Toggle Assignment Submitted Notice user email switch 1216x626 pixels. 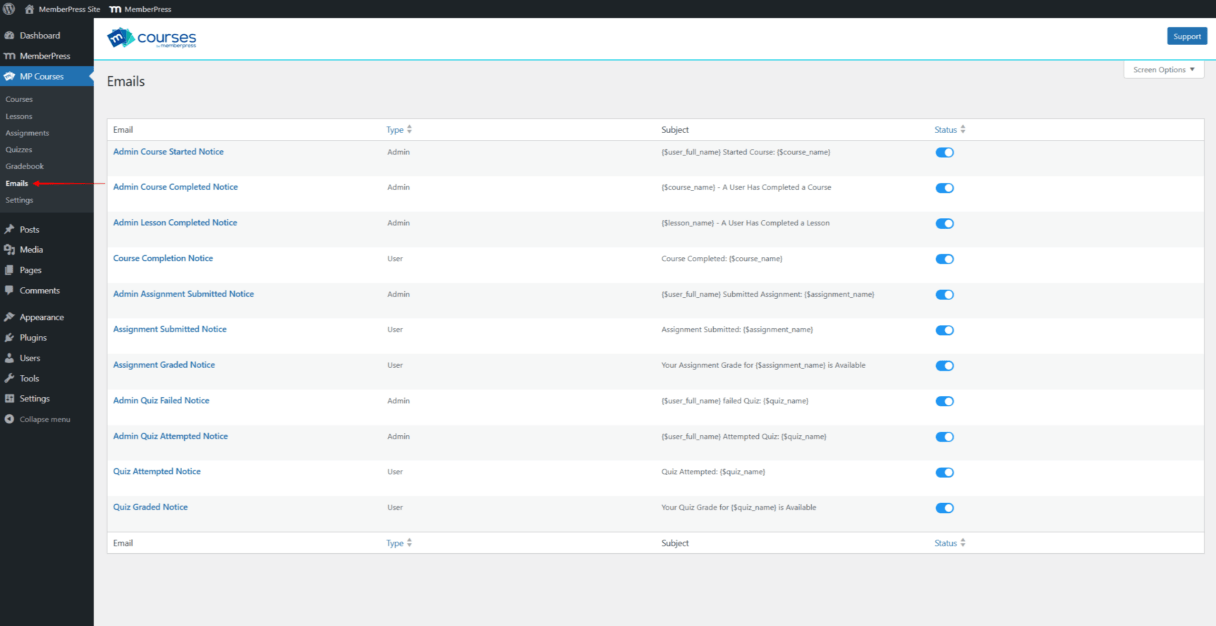pos(944,330)
